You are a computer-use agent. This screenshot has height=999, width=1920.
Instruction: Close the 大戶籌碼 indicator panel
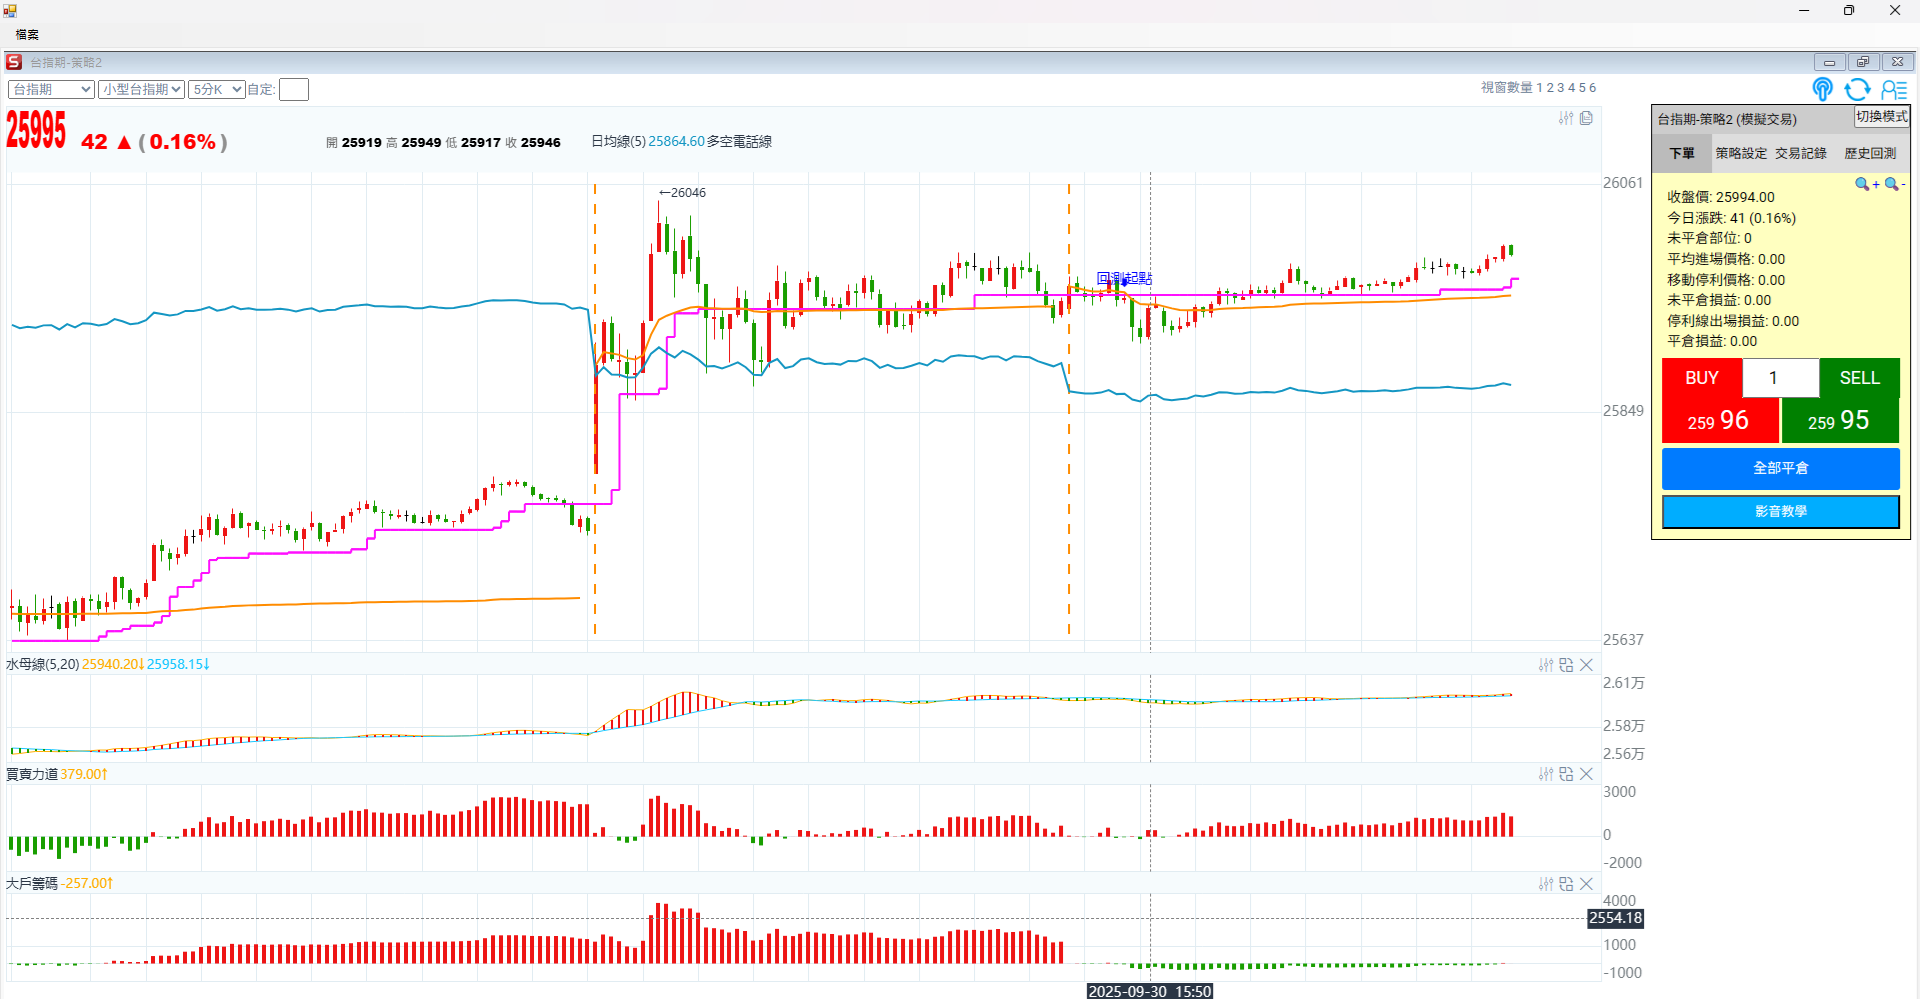point(1586,884)
